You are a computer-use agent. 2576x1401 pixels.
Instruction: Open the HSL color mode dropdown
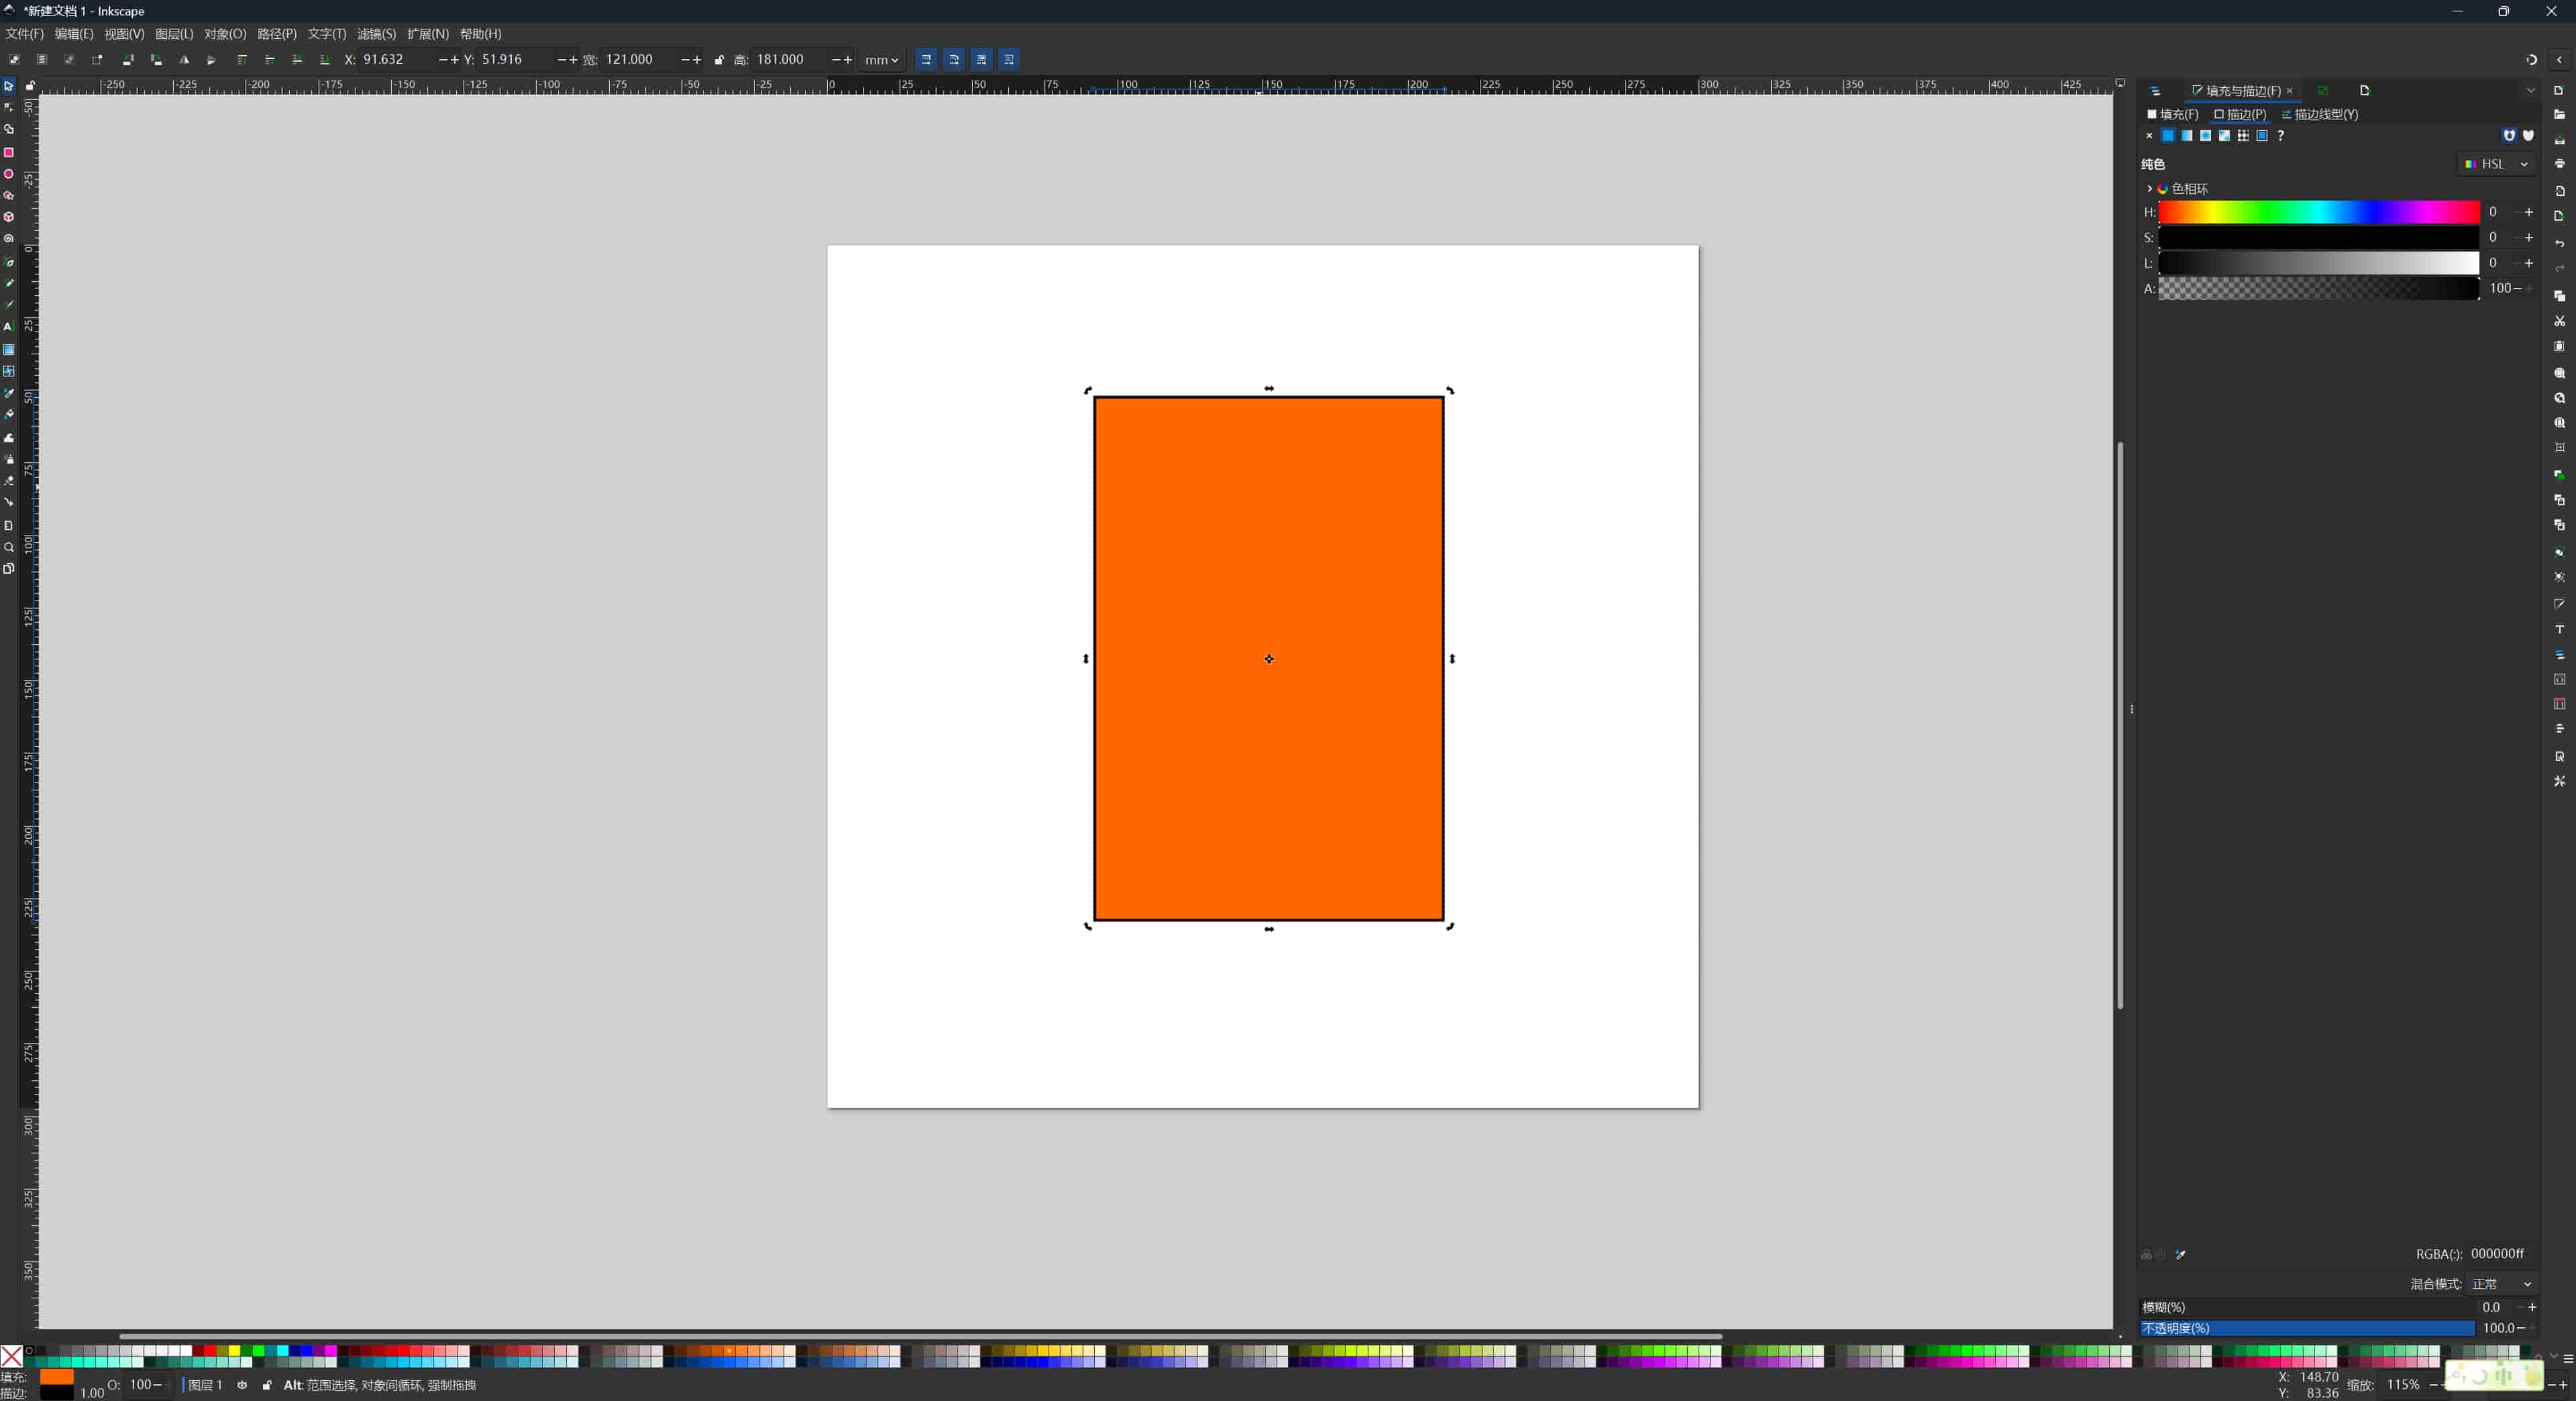tap(2496, 164)
